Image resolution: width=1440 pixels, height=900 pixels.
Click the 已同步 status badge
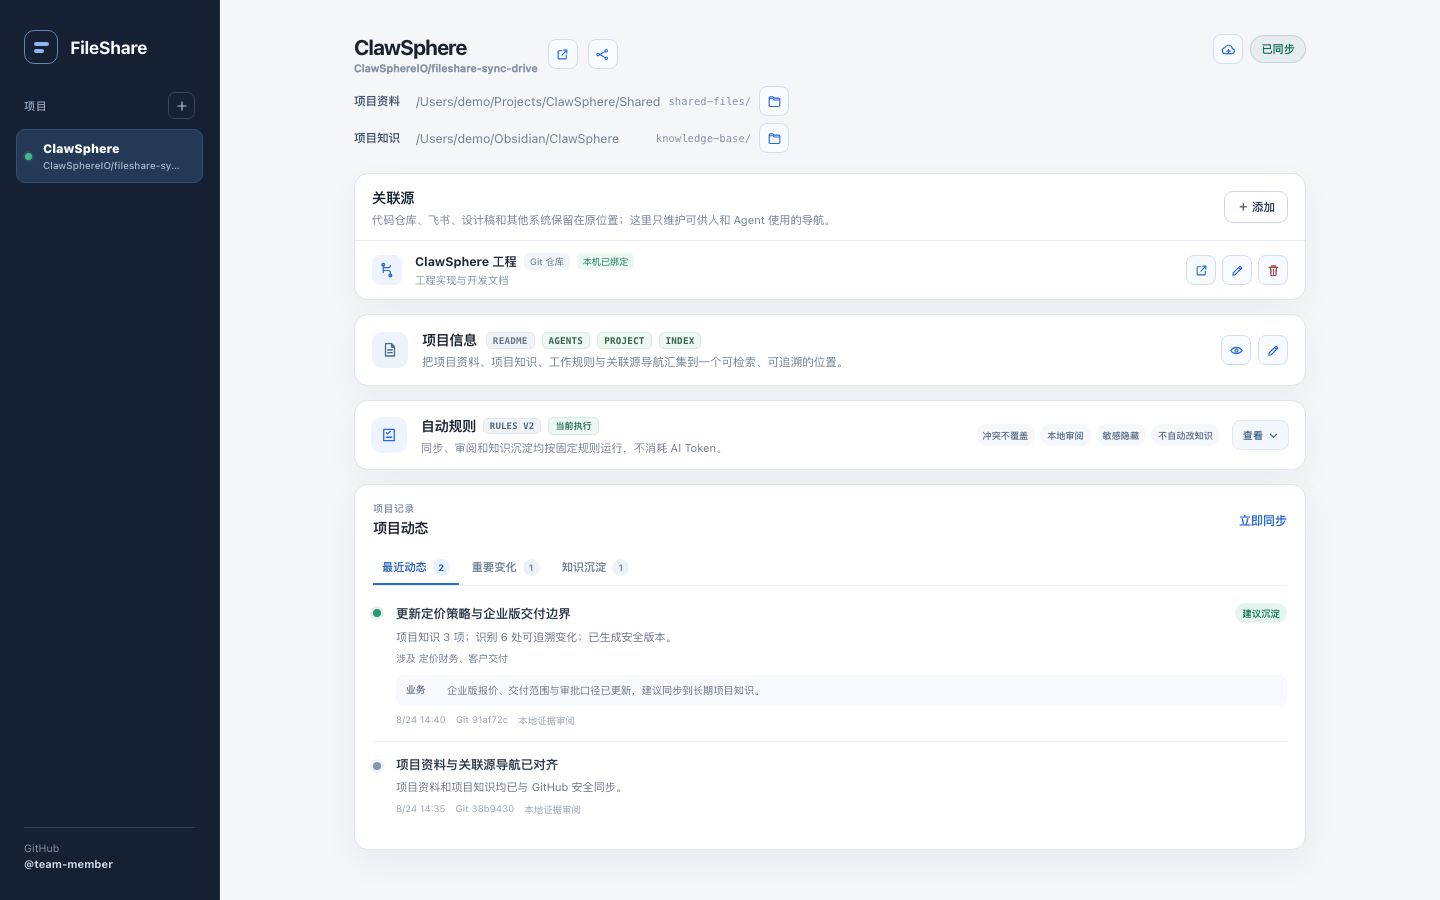[x=1278, y=49]
